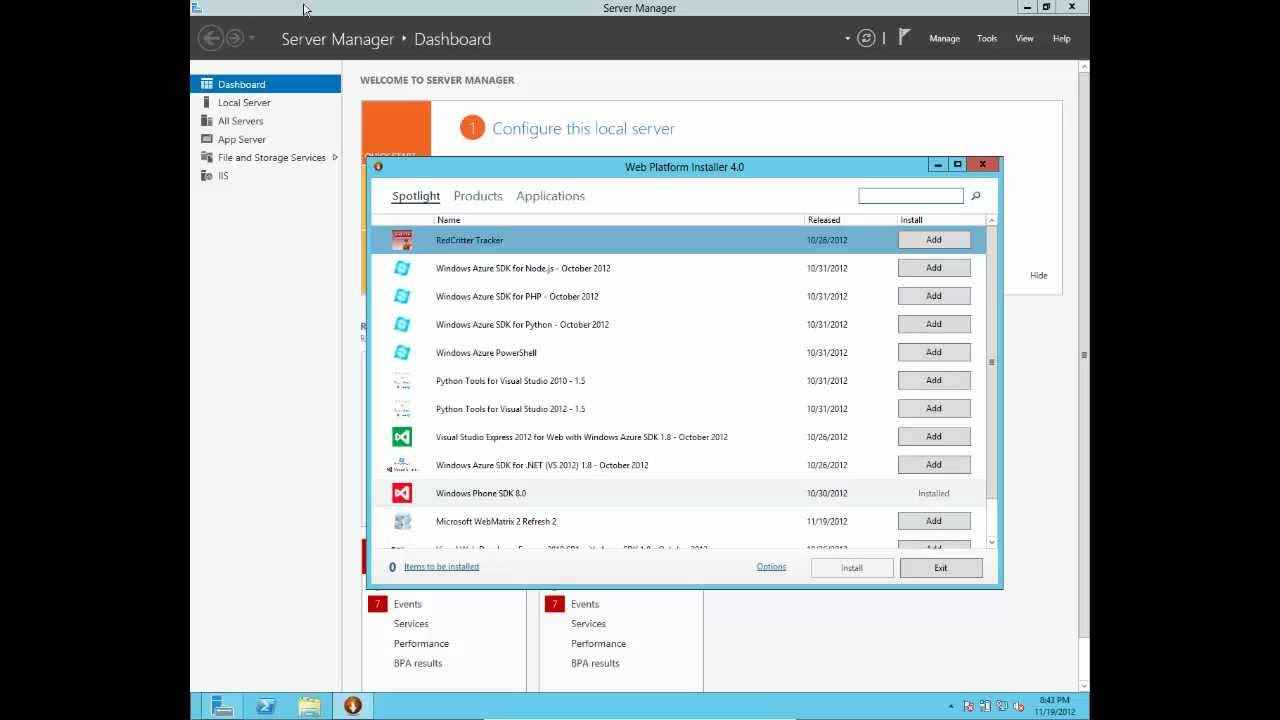Add Windows Azure PowerShell
Image resolution: width=1280 pixels, height=720 pixels.
[934, 352]
